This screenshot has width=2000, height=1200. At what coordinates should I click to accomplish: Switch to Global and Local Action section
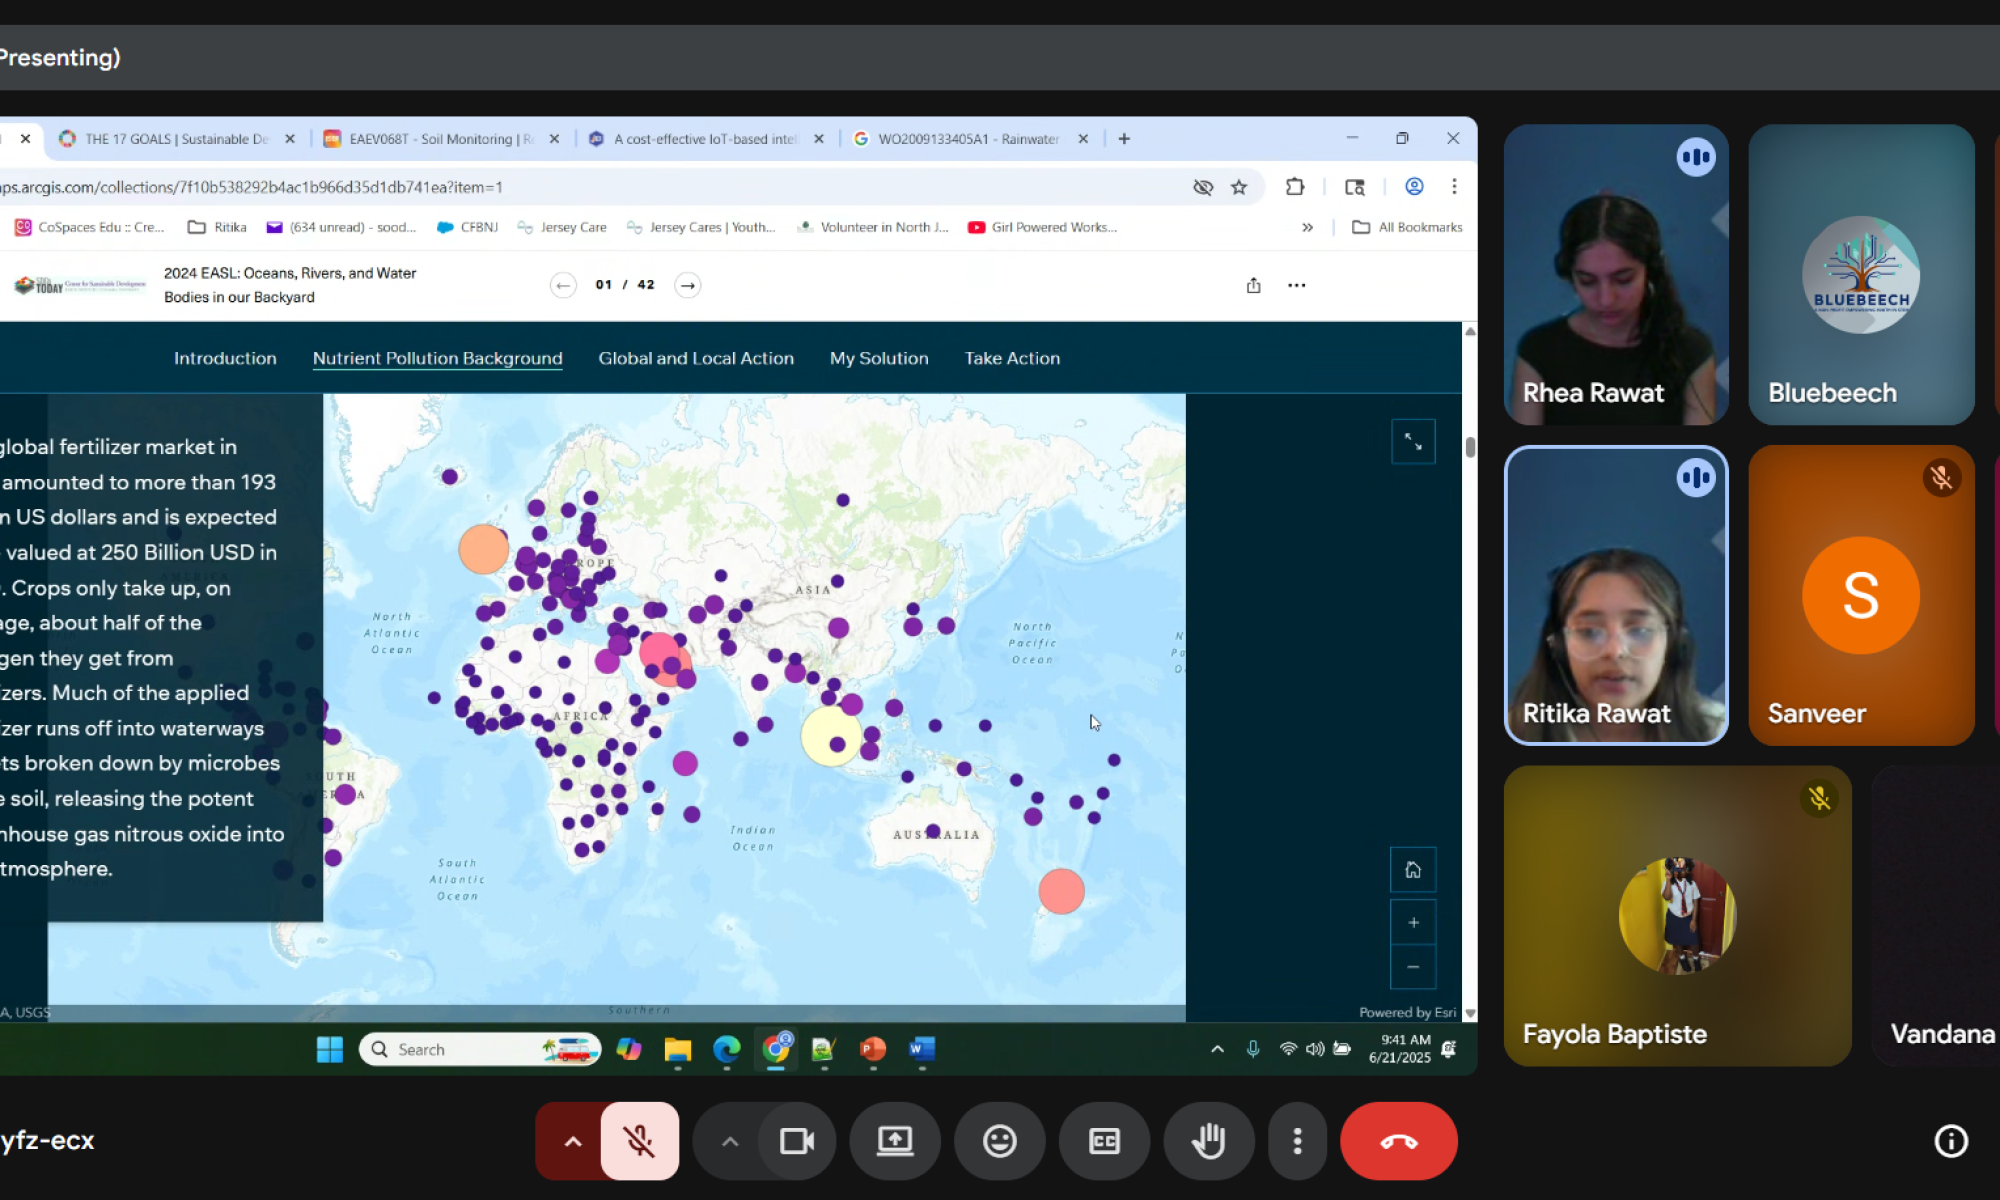(x=696, y=358)
